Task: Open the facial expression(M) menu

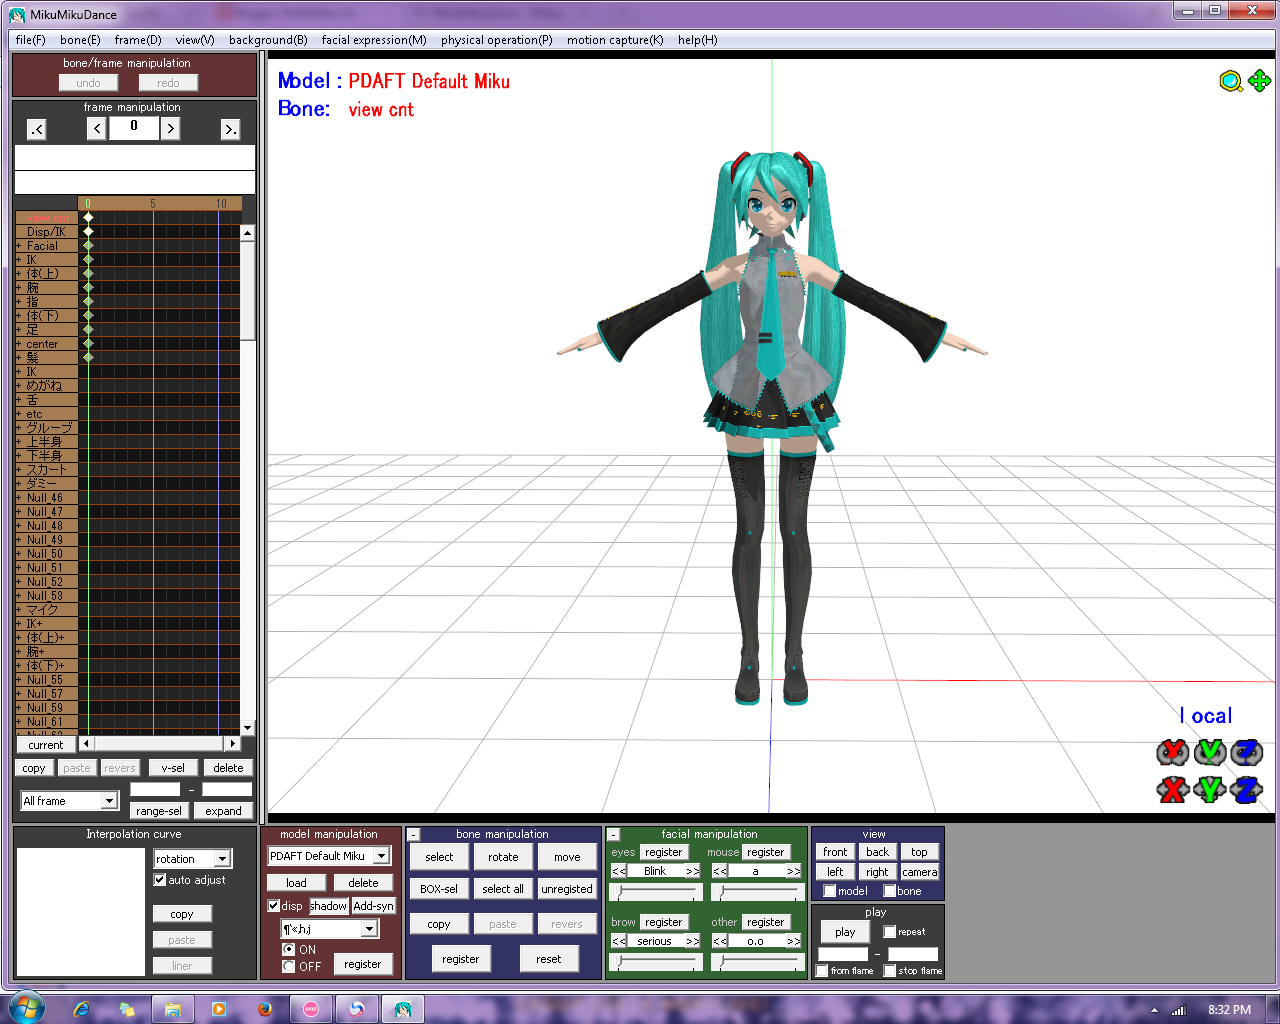Action: coord(374,40)
